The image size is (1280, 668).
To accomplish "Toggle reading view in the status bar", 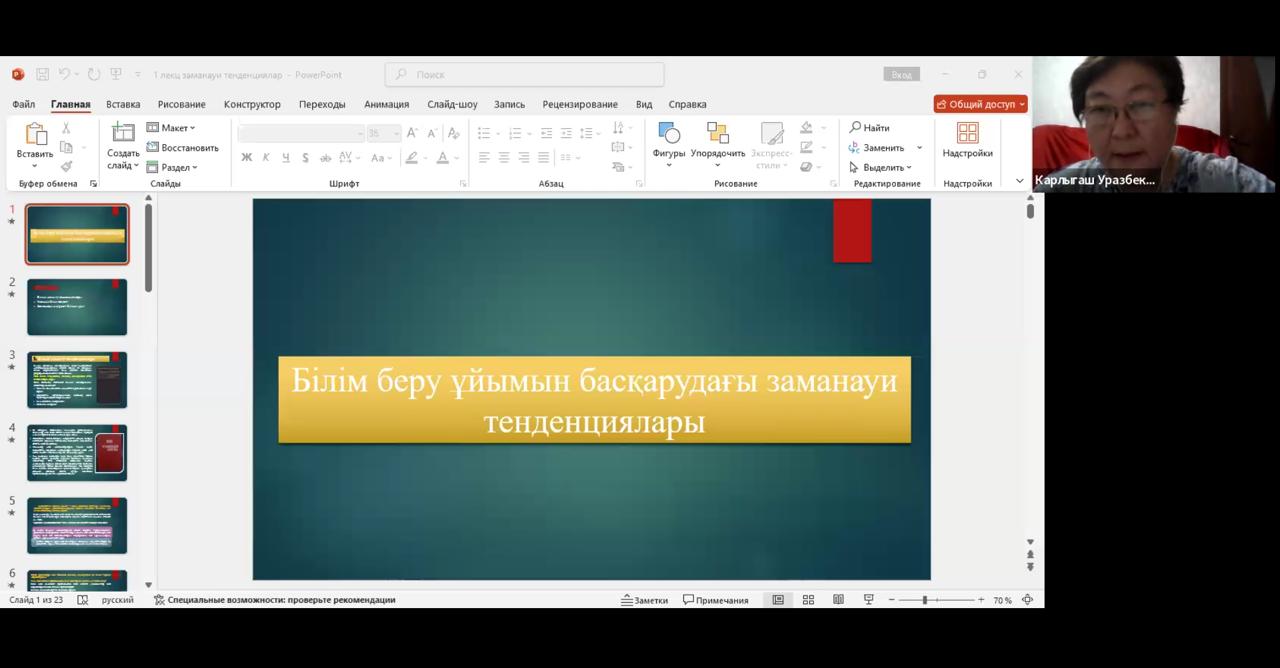I will tap(838, 600).
